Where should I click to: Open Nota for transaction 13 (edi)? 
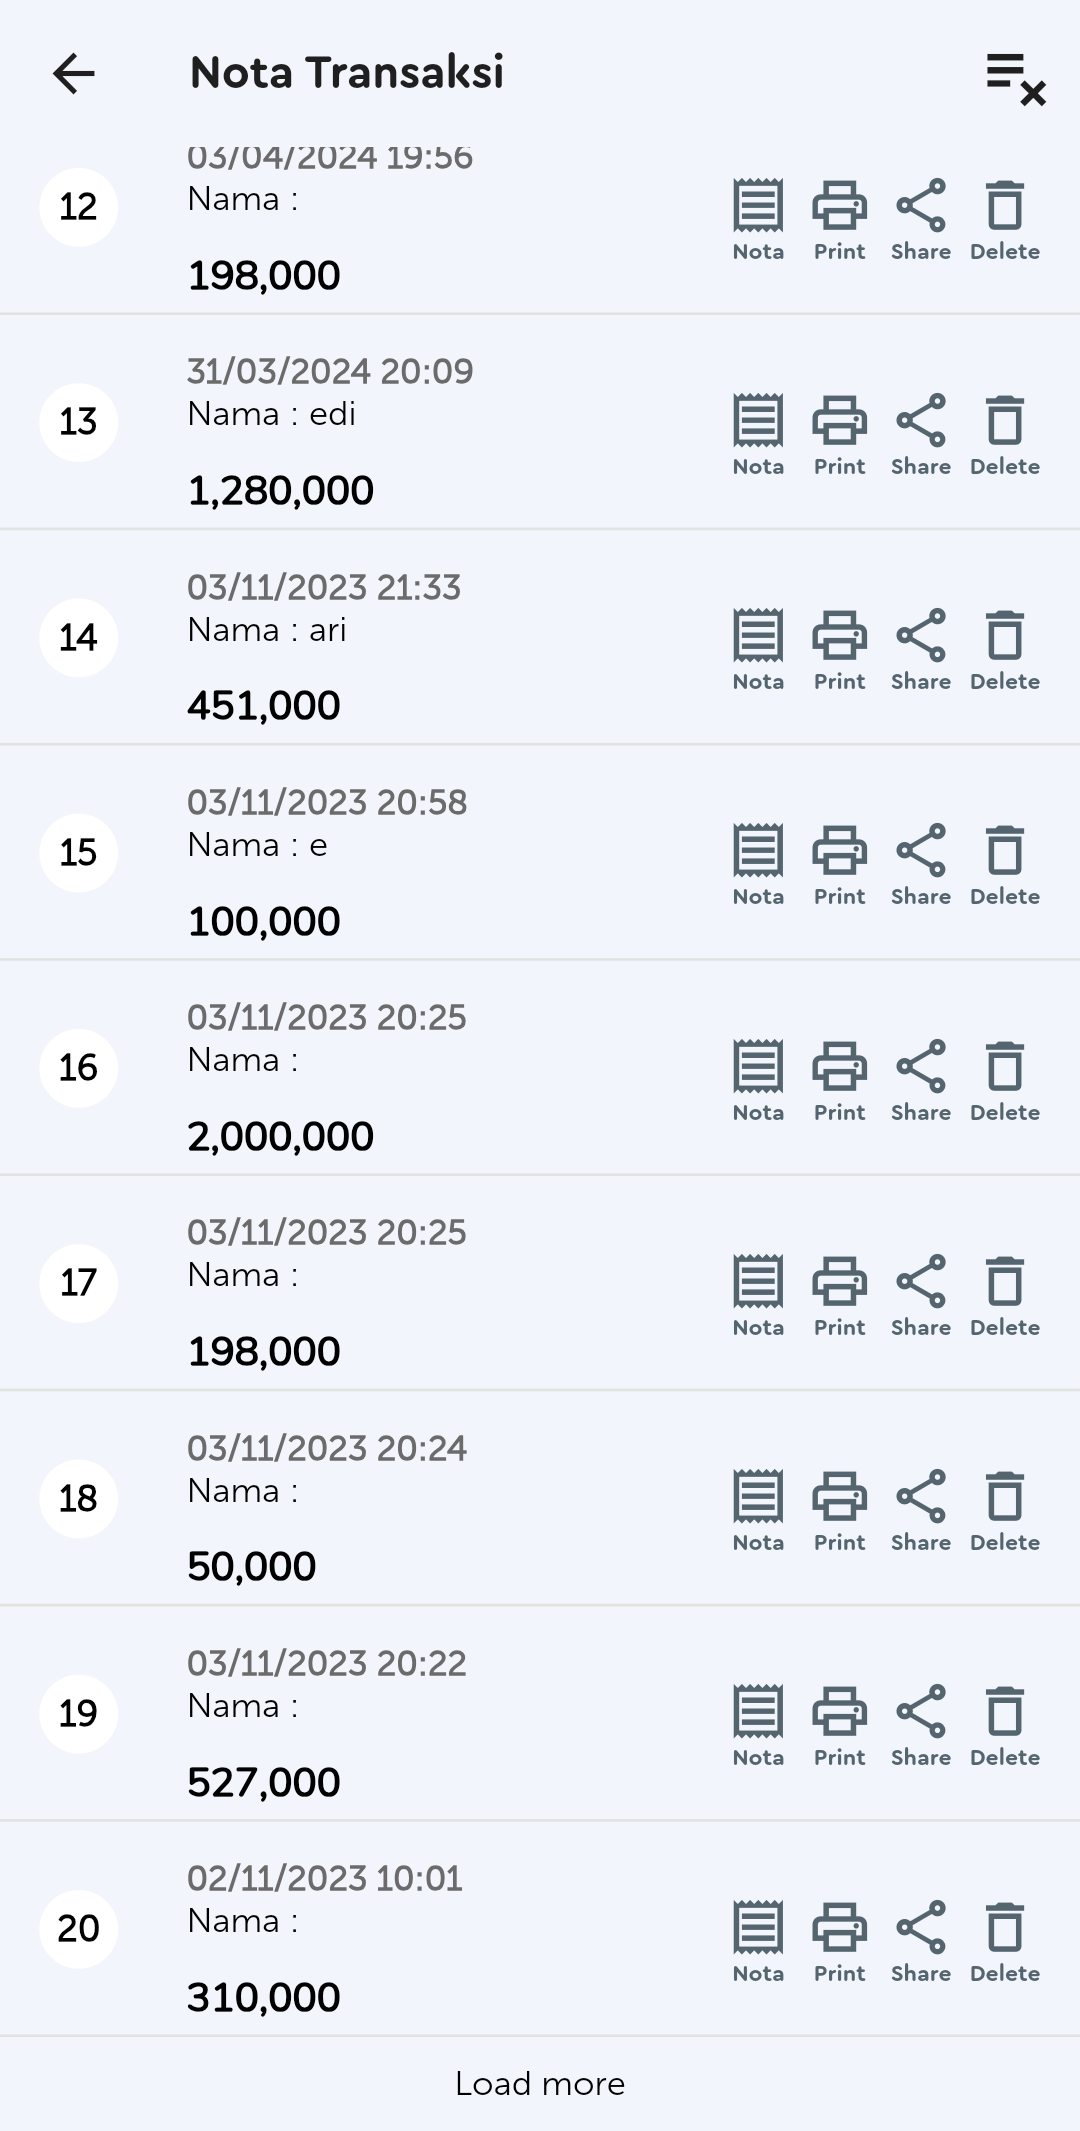tap(758, 434)
